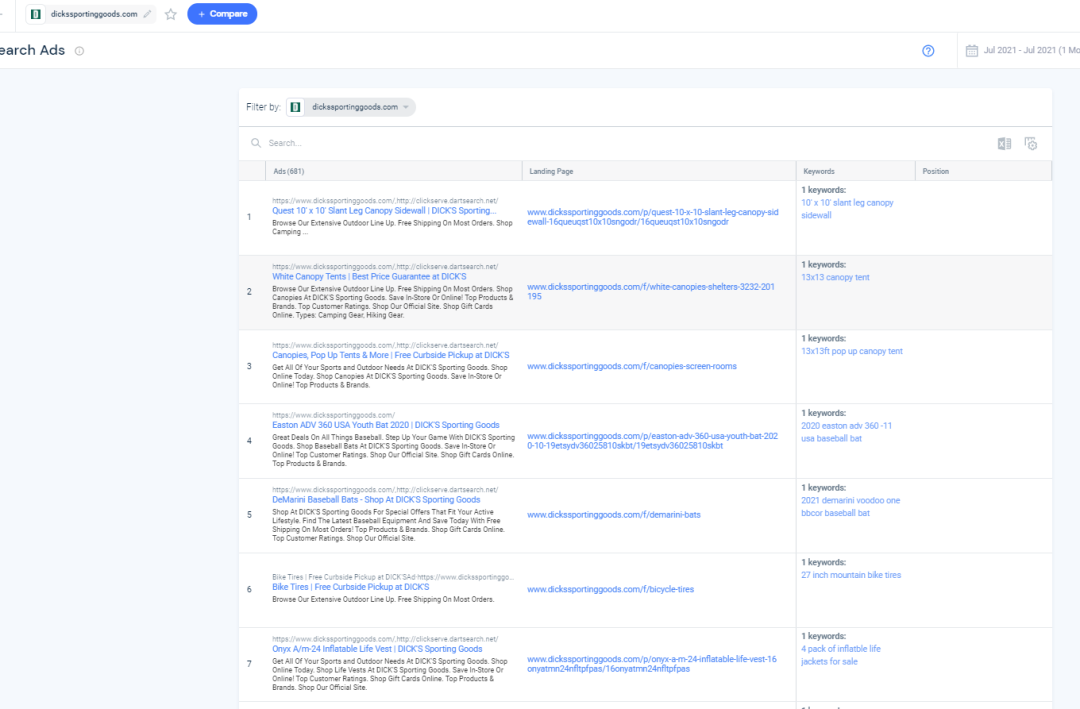Open the Quest Slant Leg Canopy Sidewall ad

(383, 211)
